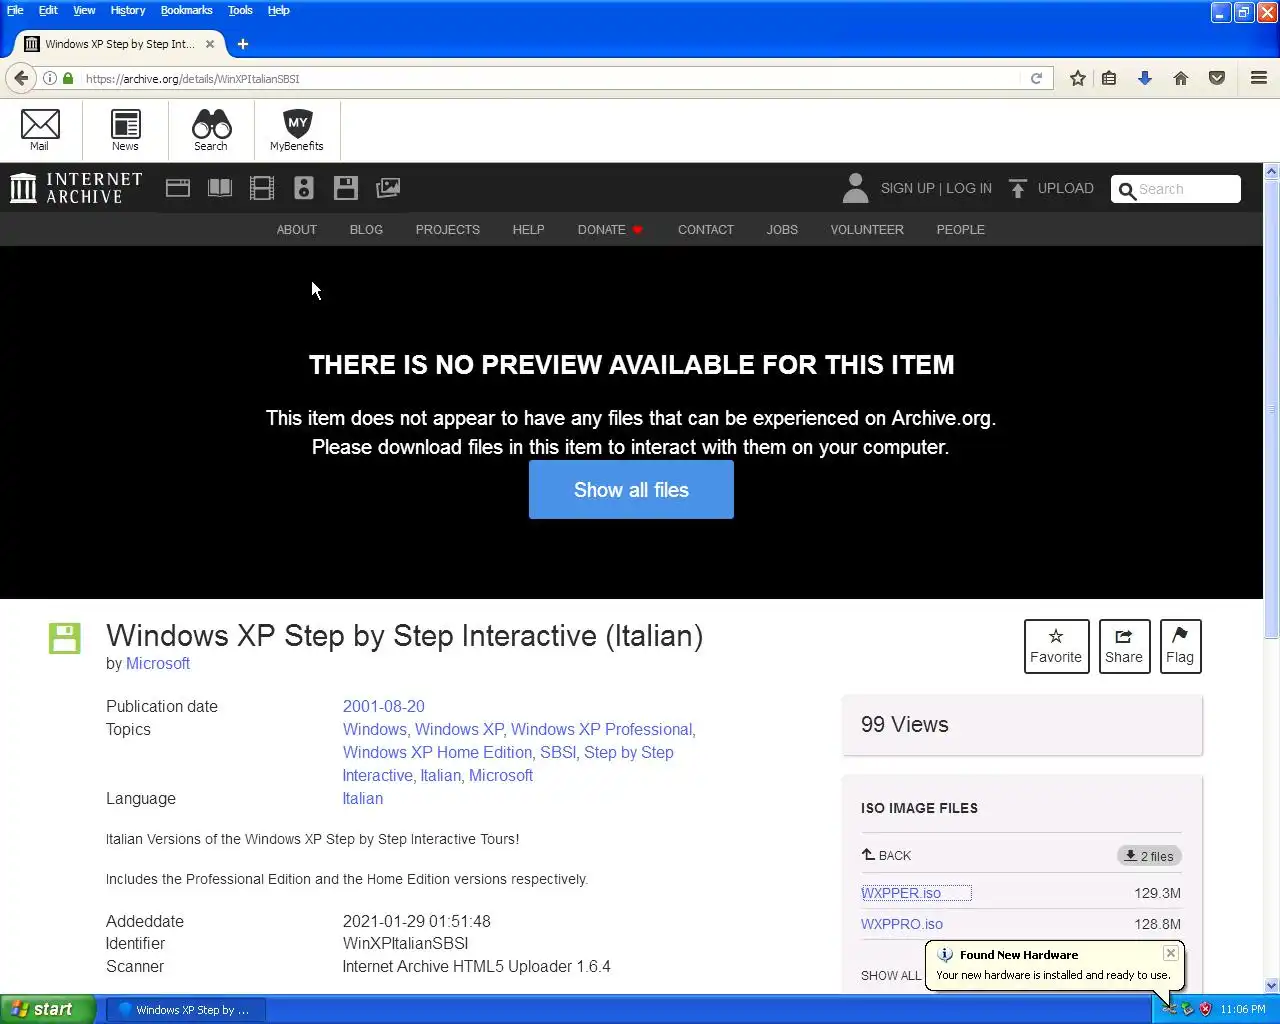Open the Software floppy disk icon
This screenshot has width=1280, height=1024.
coord(346,188)
